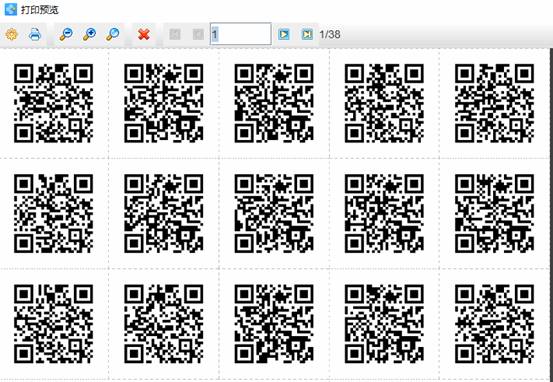Viewport: 553px width, 382px height.
Task: Click the printer icon to print
Action: [35, 34]
